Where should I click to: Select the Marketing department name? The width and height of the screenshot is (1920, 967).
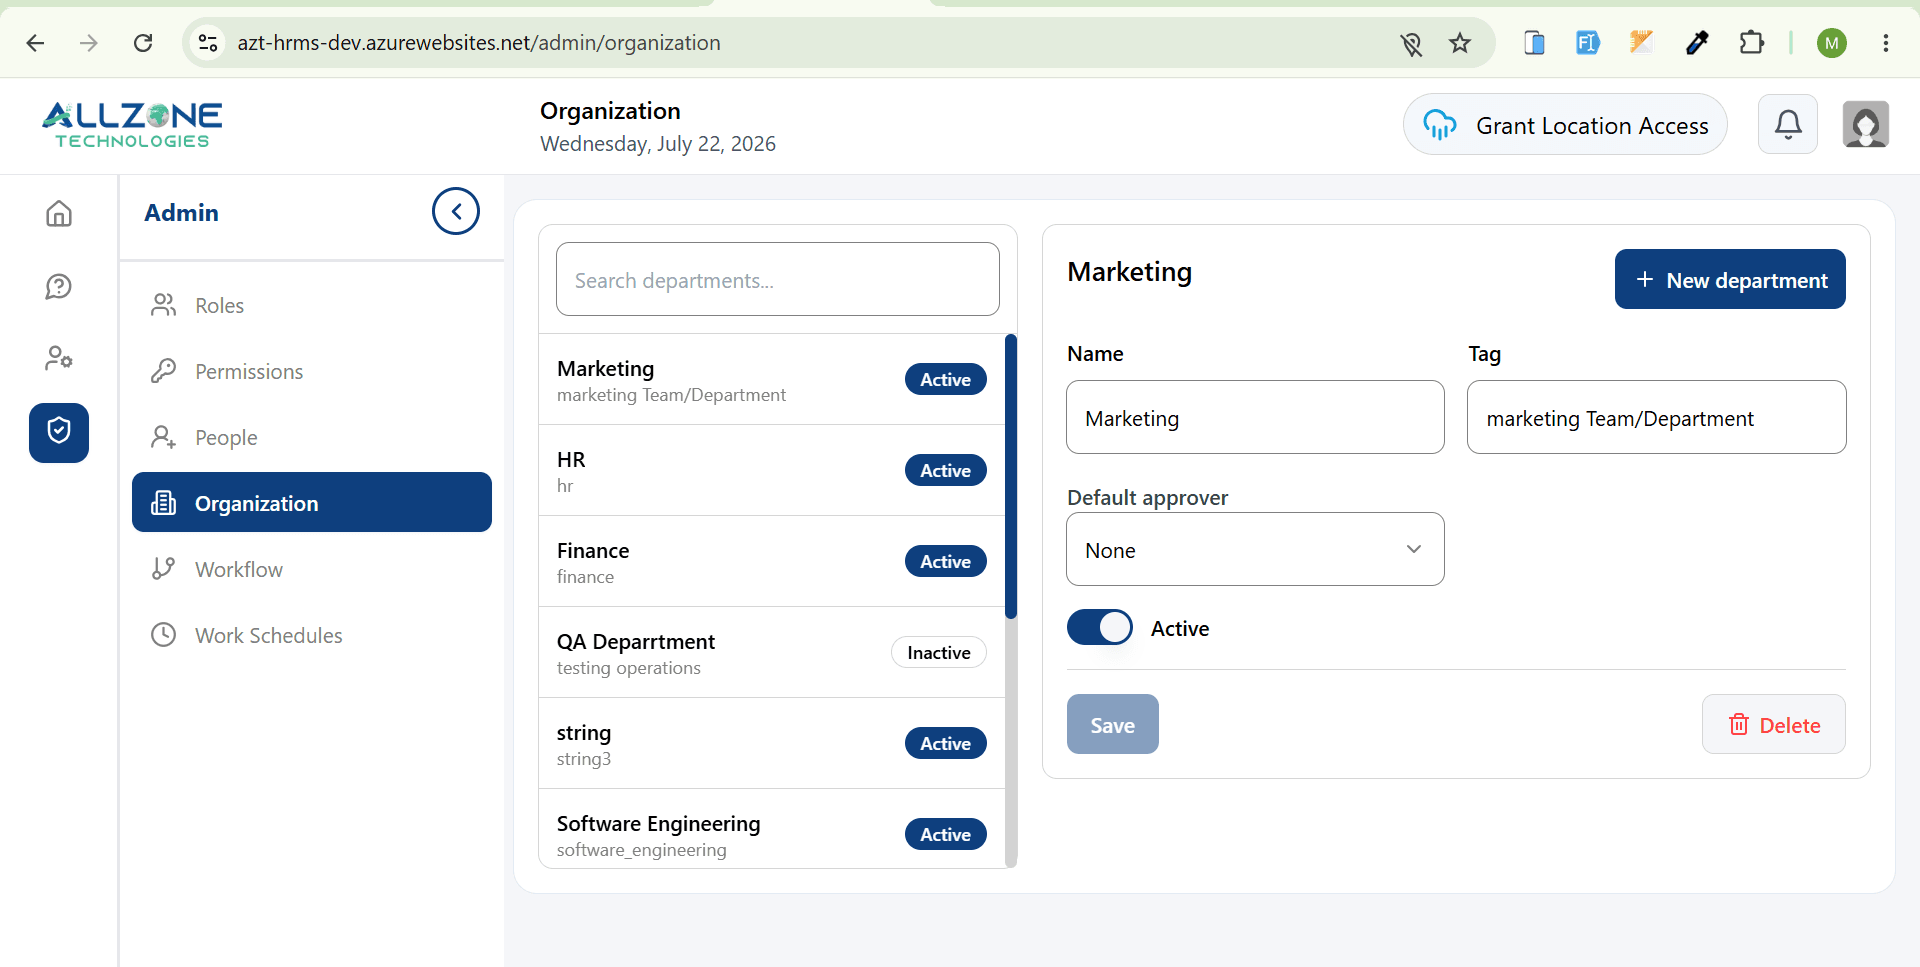click(605, 369)
